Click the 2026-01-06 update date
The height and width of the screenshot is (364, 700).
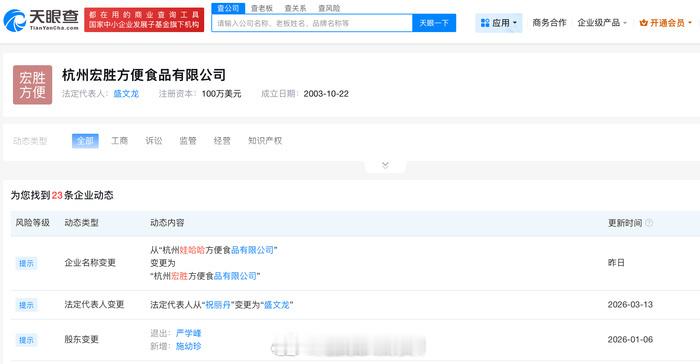coord(630,339)
